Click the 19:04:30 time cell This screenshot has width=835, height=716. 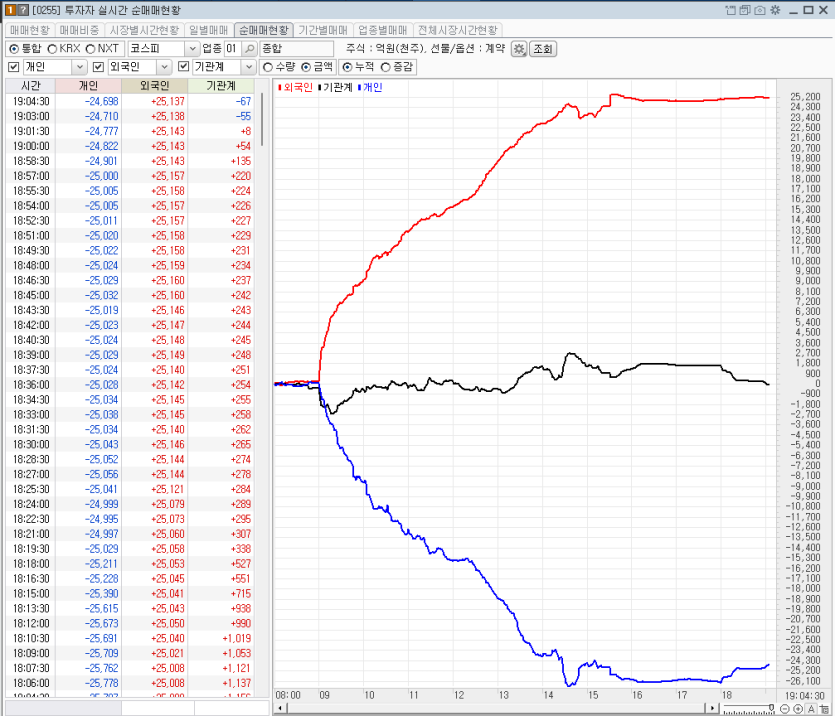tap(31, 101)
